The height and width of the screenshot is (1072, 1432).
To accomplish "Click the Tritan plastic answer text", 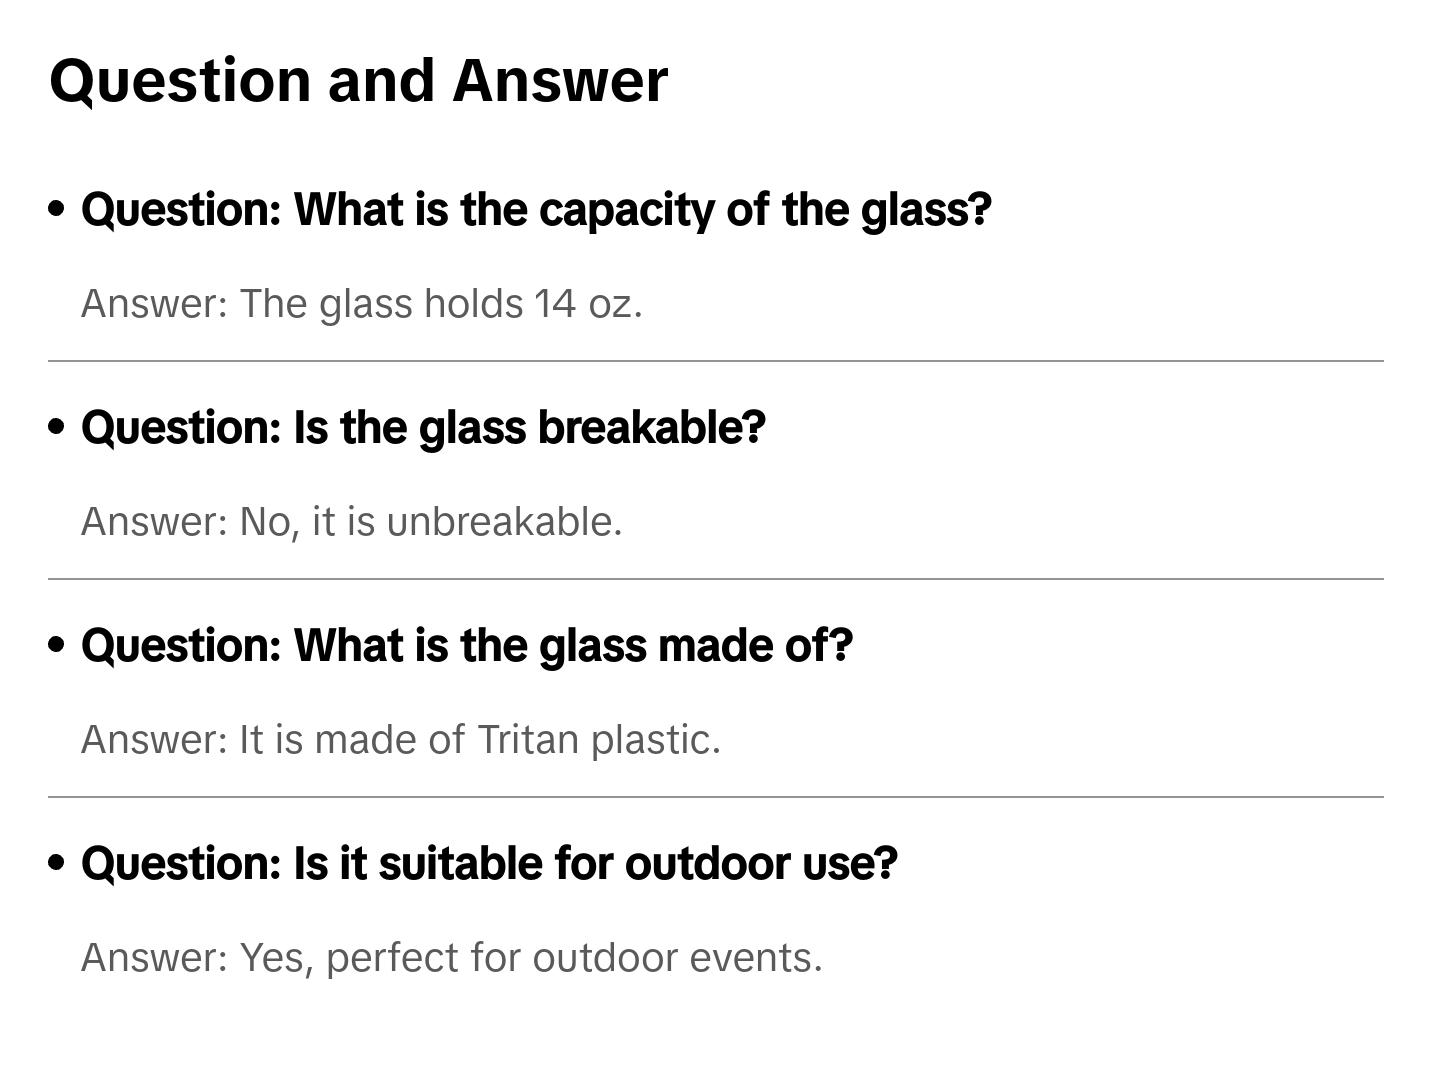I will pos(400,740).
